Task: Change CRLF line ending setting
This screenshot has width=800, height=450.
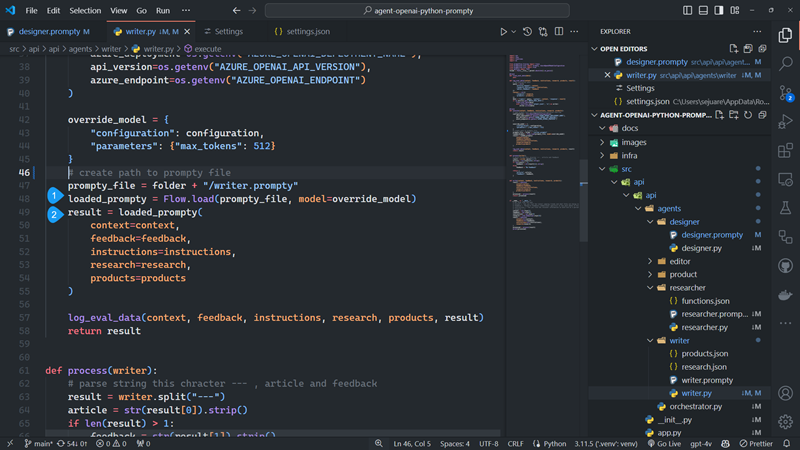Action: [x=515, y=443]
